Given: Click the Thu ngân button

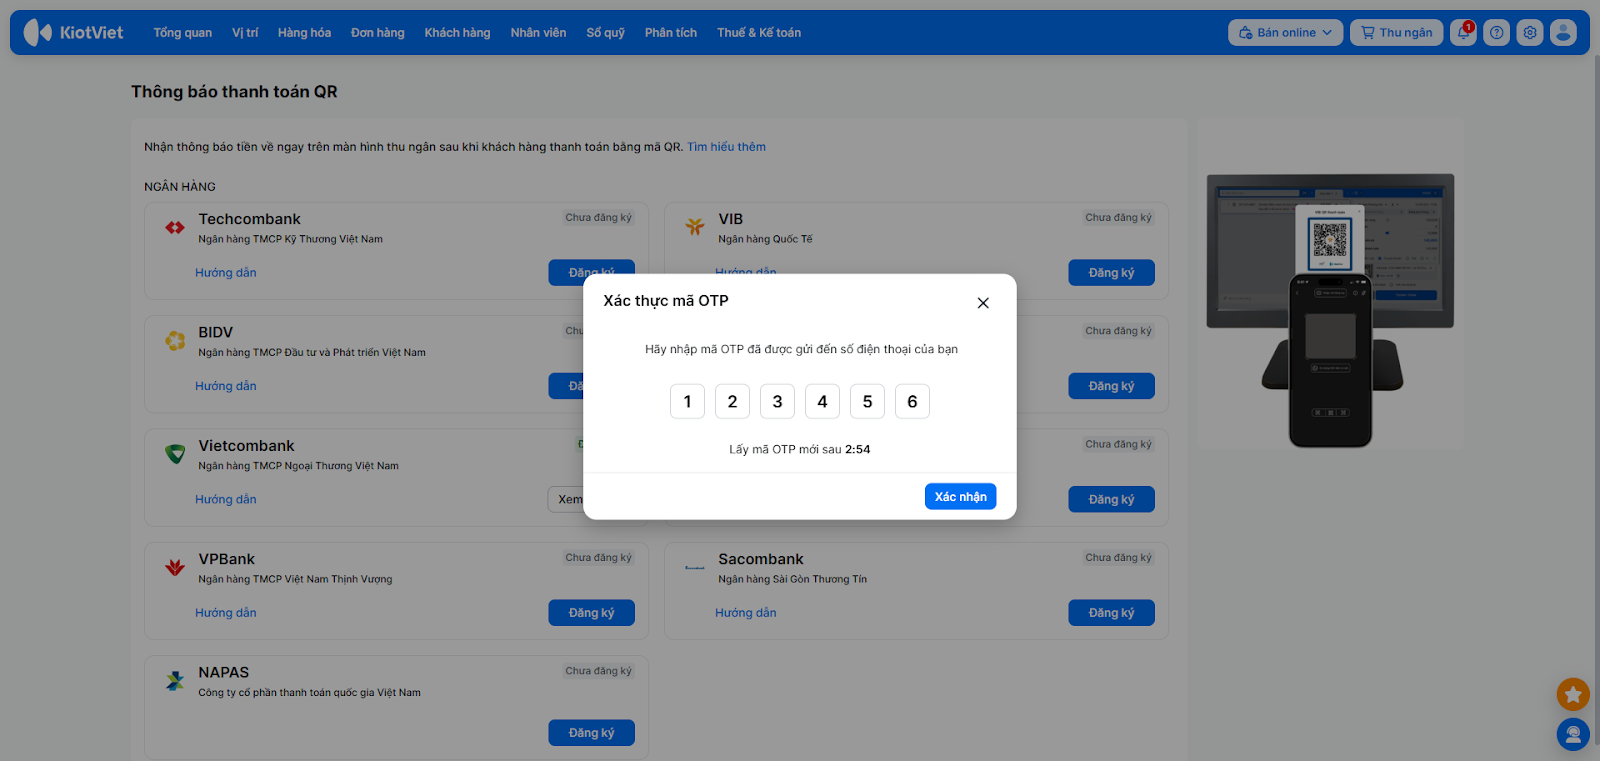Looking at the screenshot, I should point(1397,33).
